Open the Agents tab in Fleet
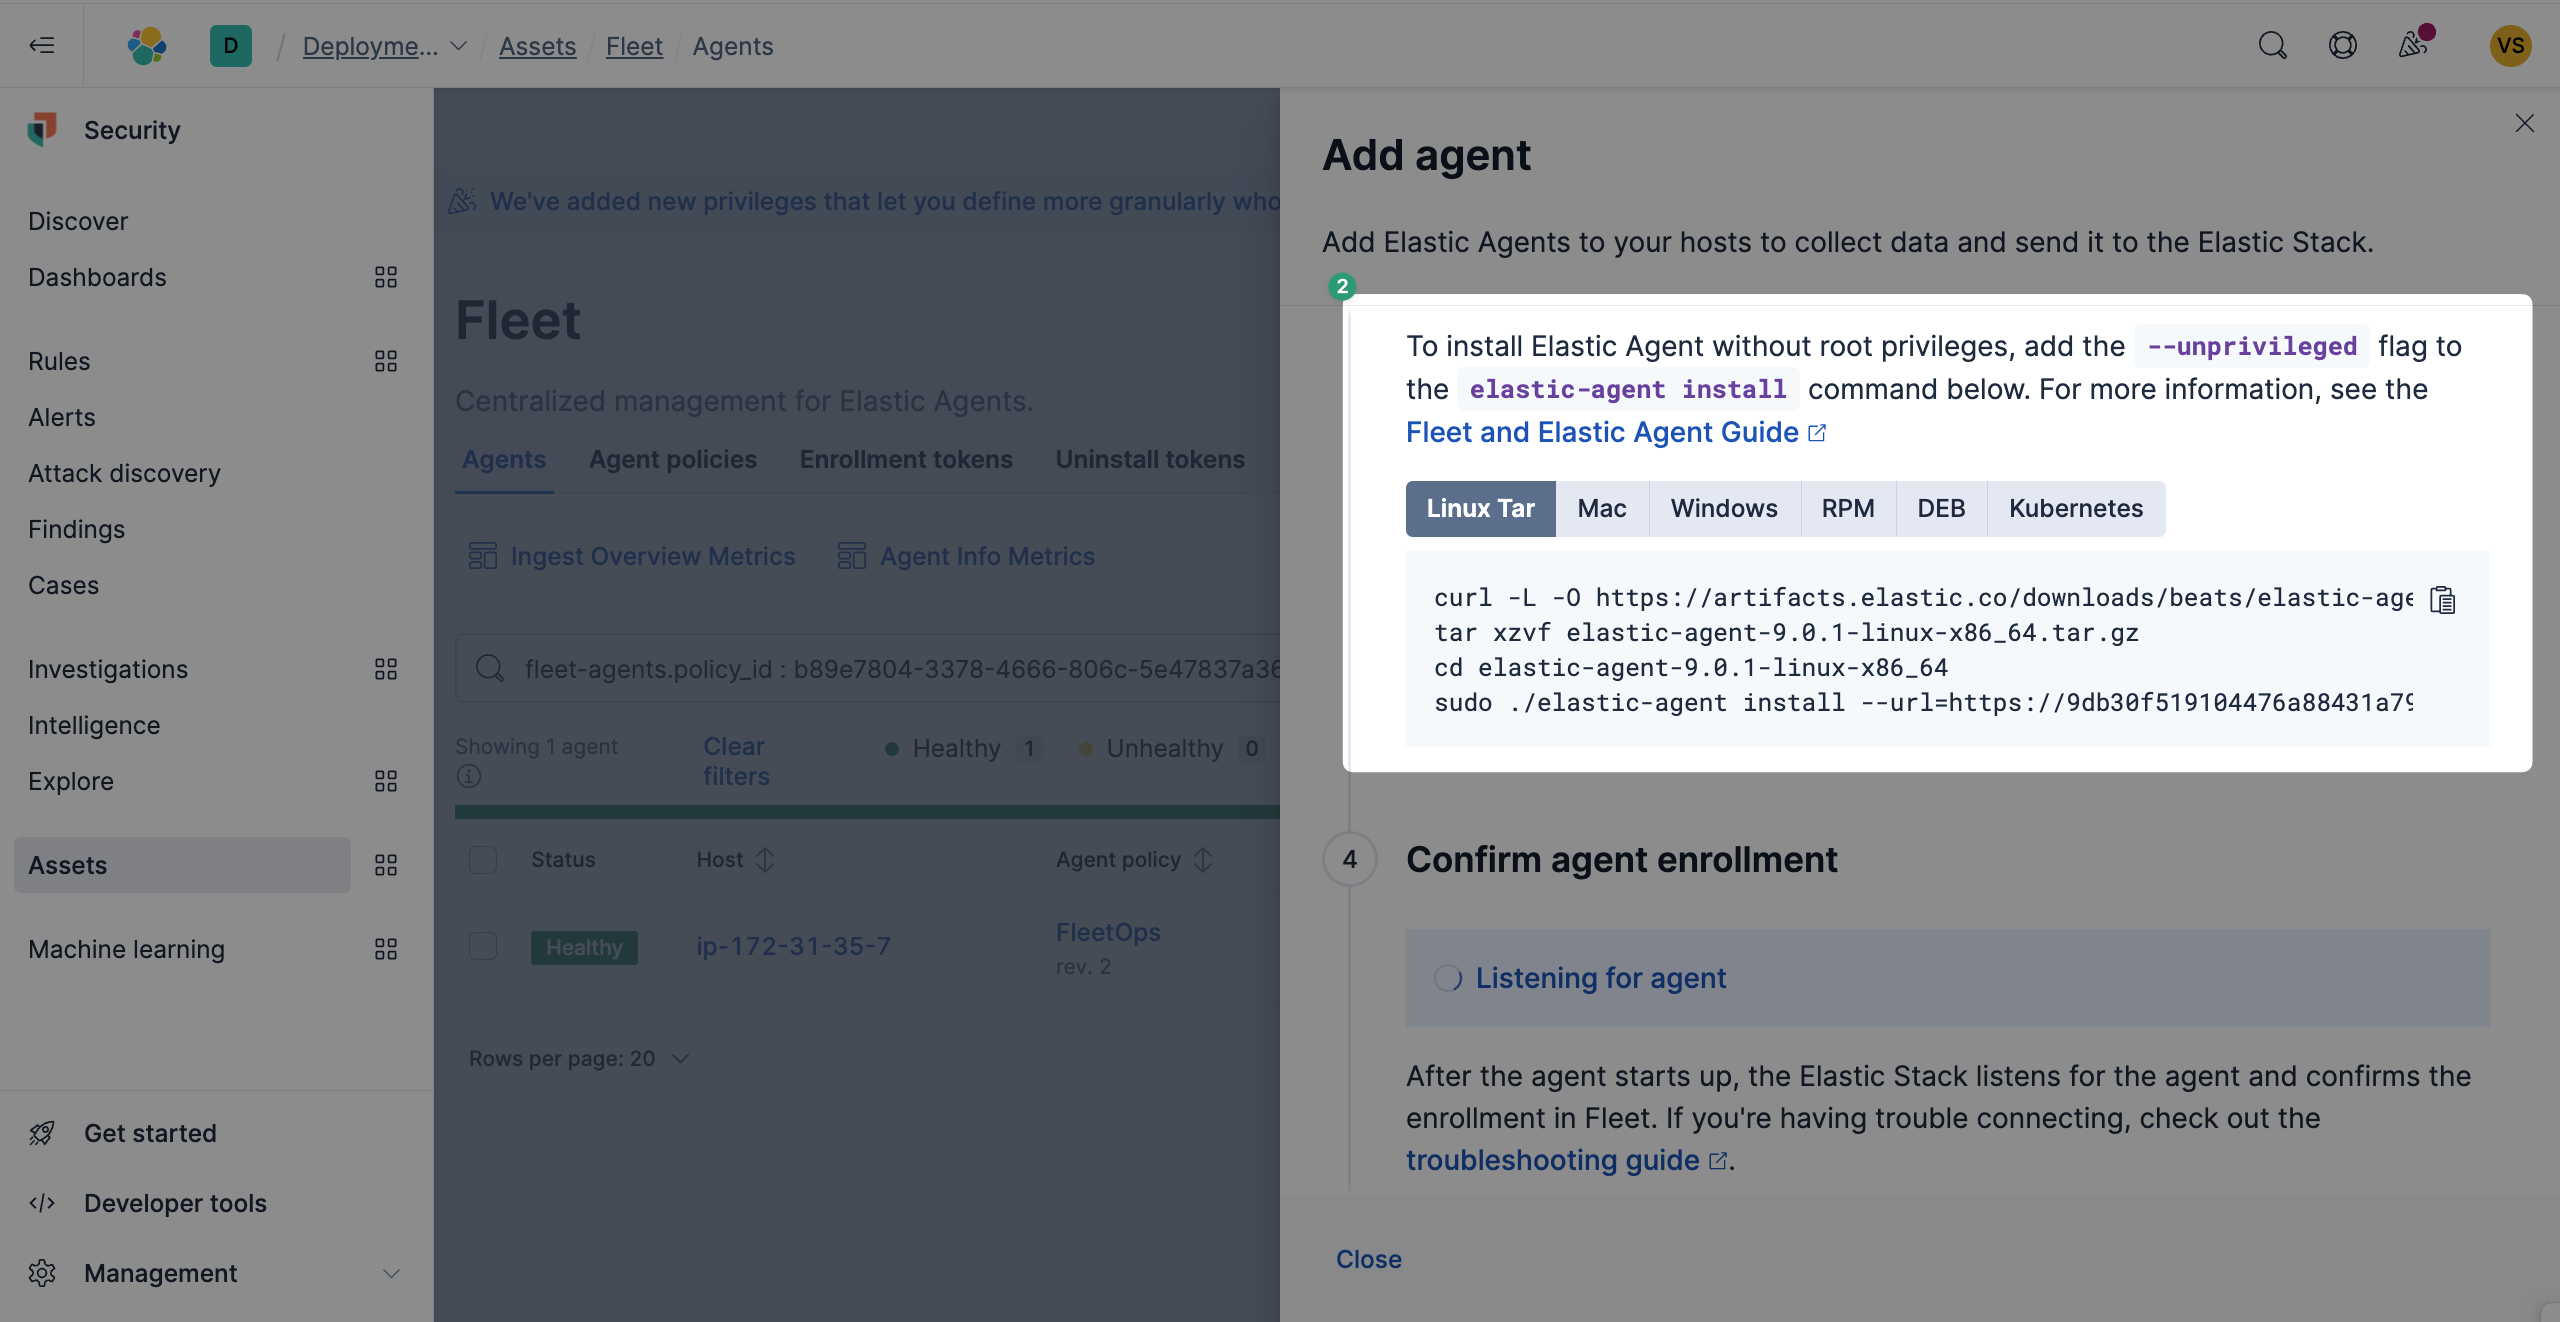Image resolution: width=2560 pixels, height=1322 pixels. coord(504,459)
